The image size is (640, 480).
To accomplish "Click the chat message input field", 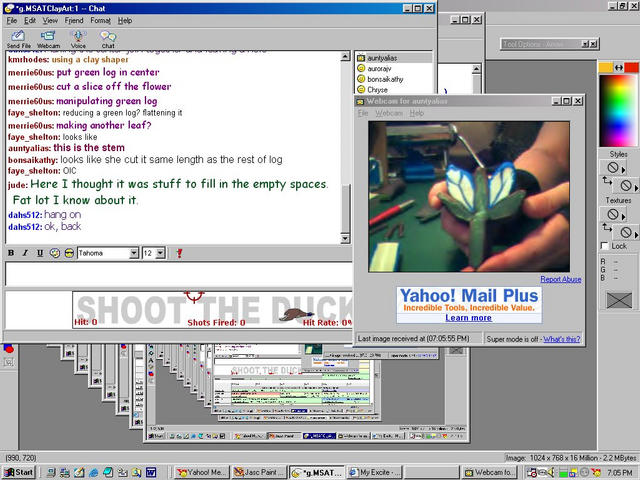I will coord(178,274).
